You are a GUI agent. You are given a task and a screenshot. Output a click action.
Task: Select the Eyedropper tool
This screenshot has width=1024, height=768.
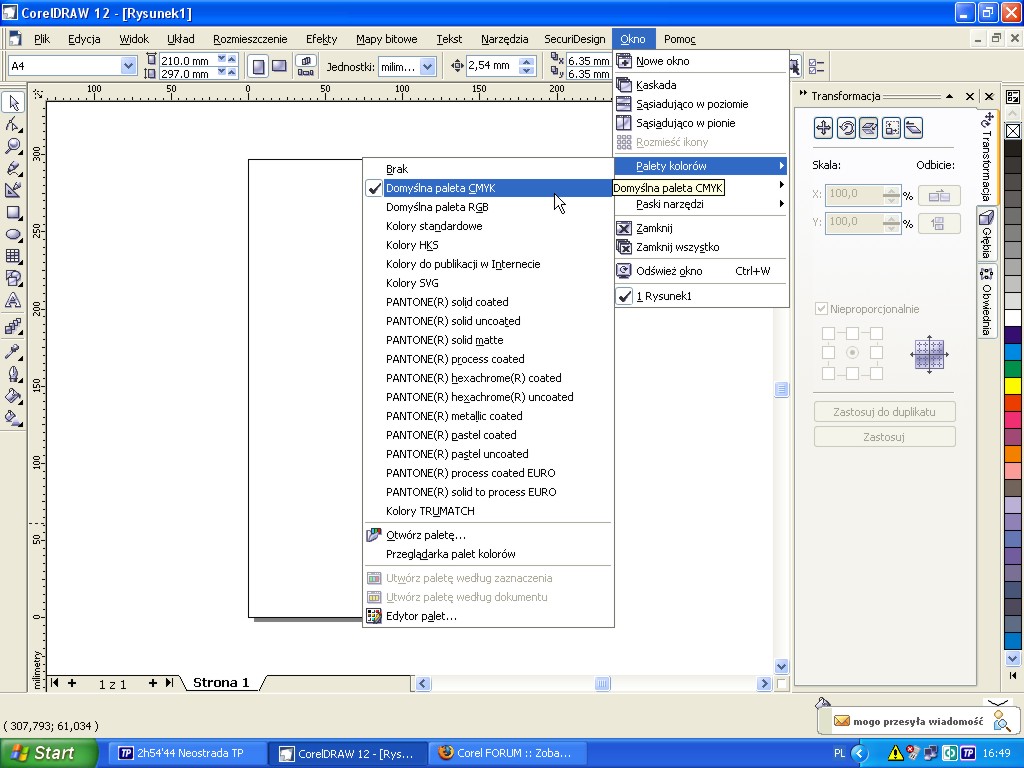pos(13,352)
